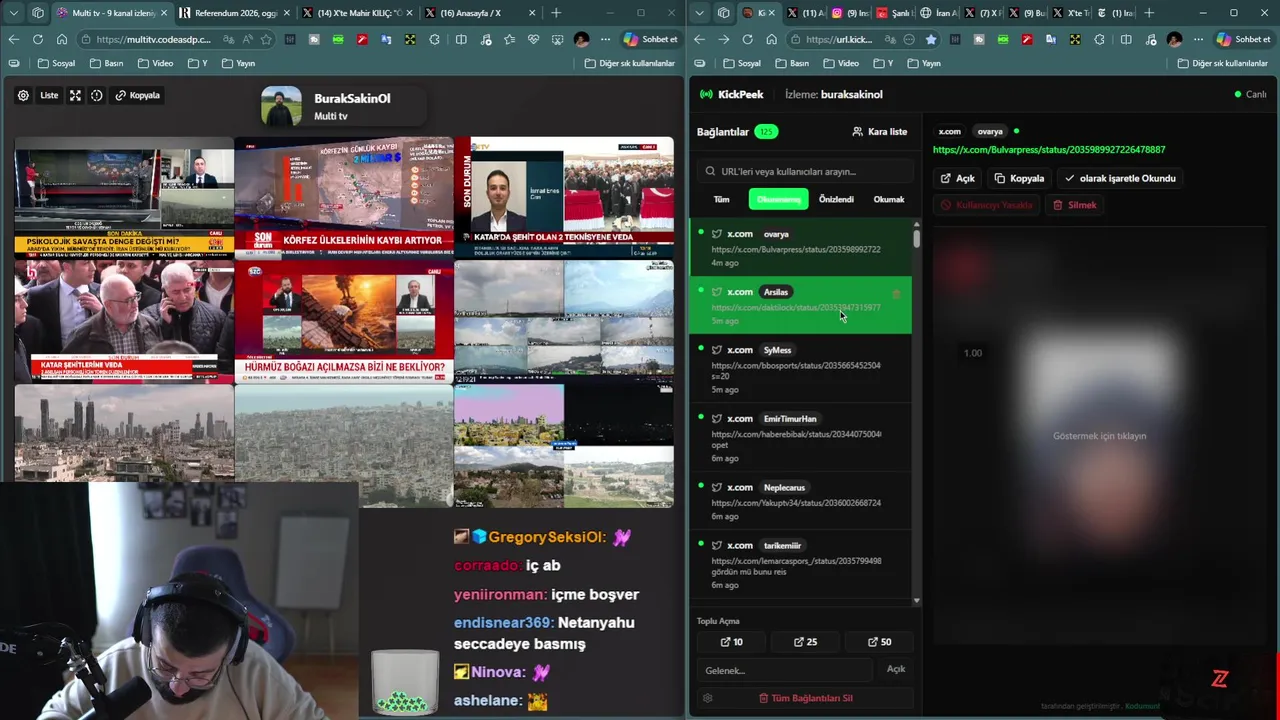Reveal blurred preview (Göstermek için tıklayın)
This screenshot has height=720, width=1280.
(x=1099, y=436)
